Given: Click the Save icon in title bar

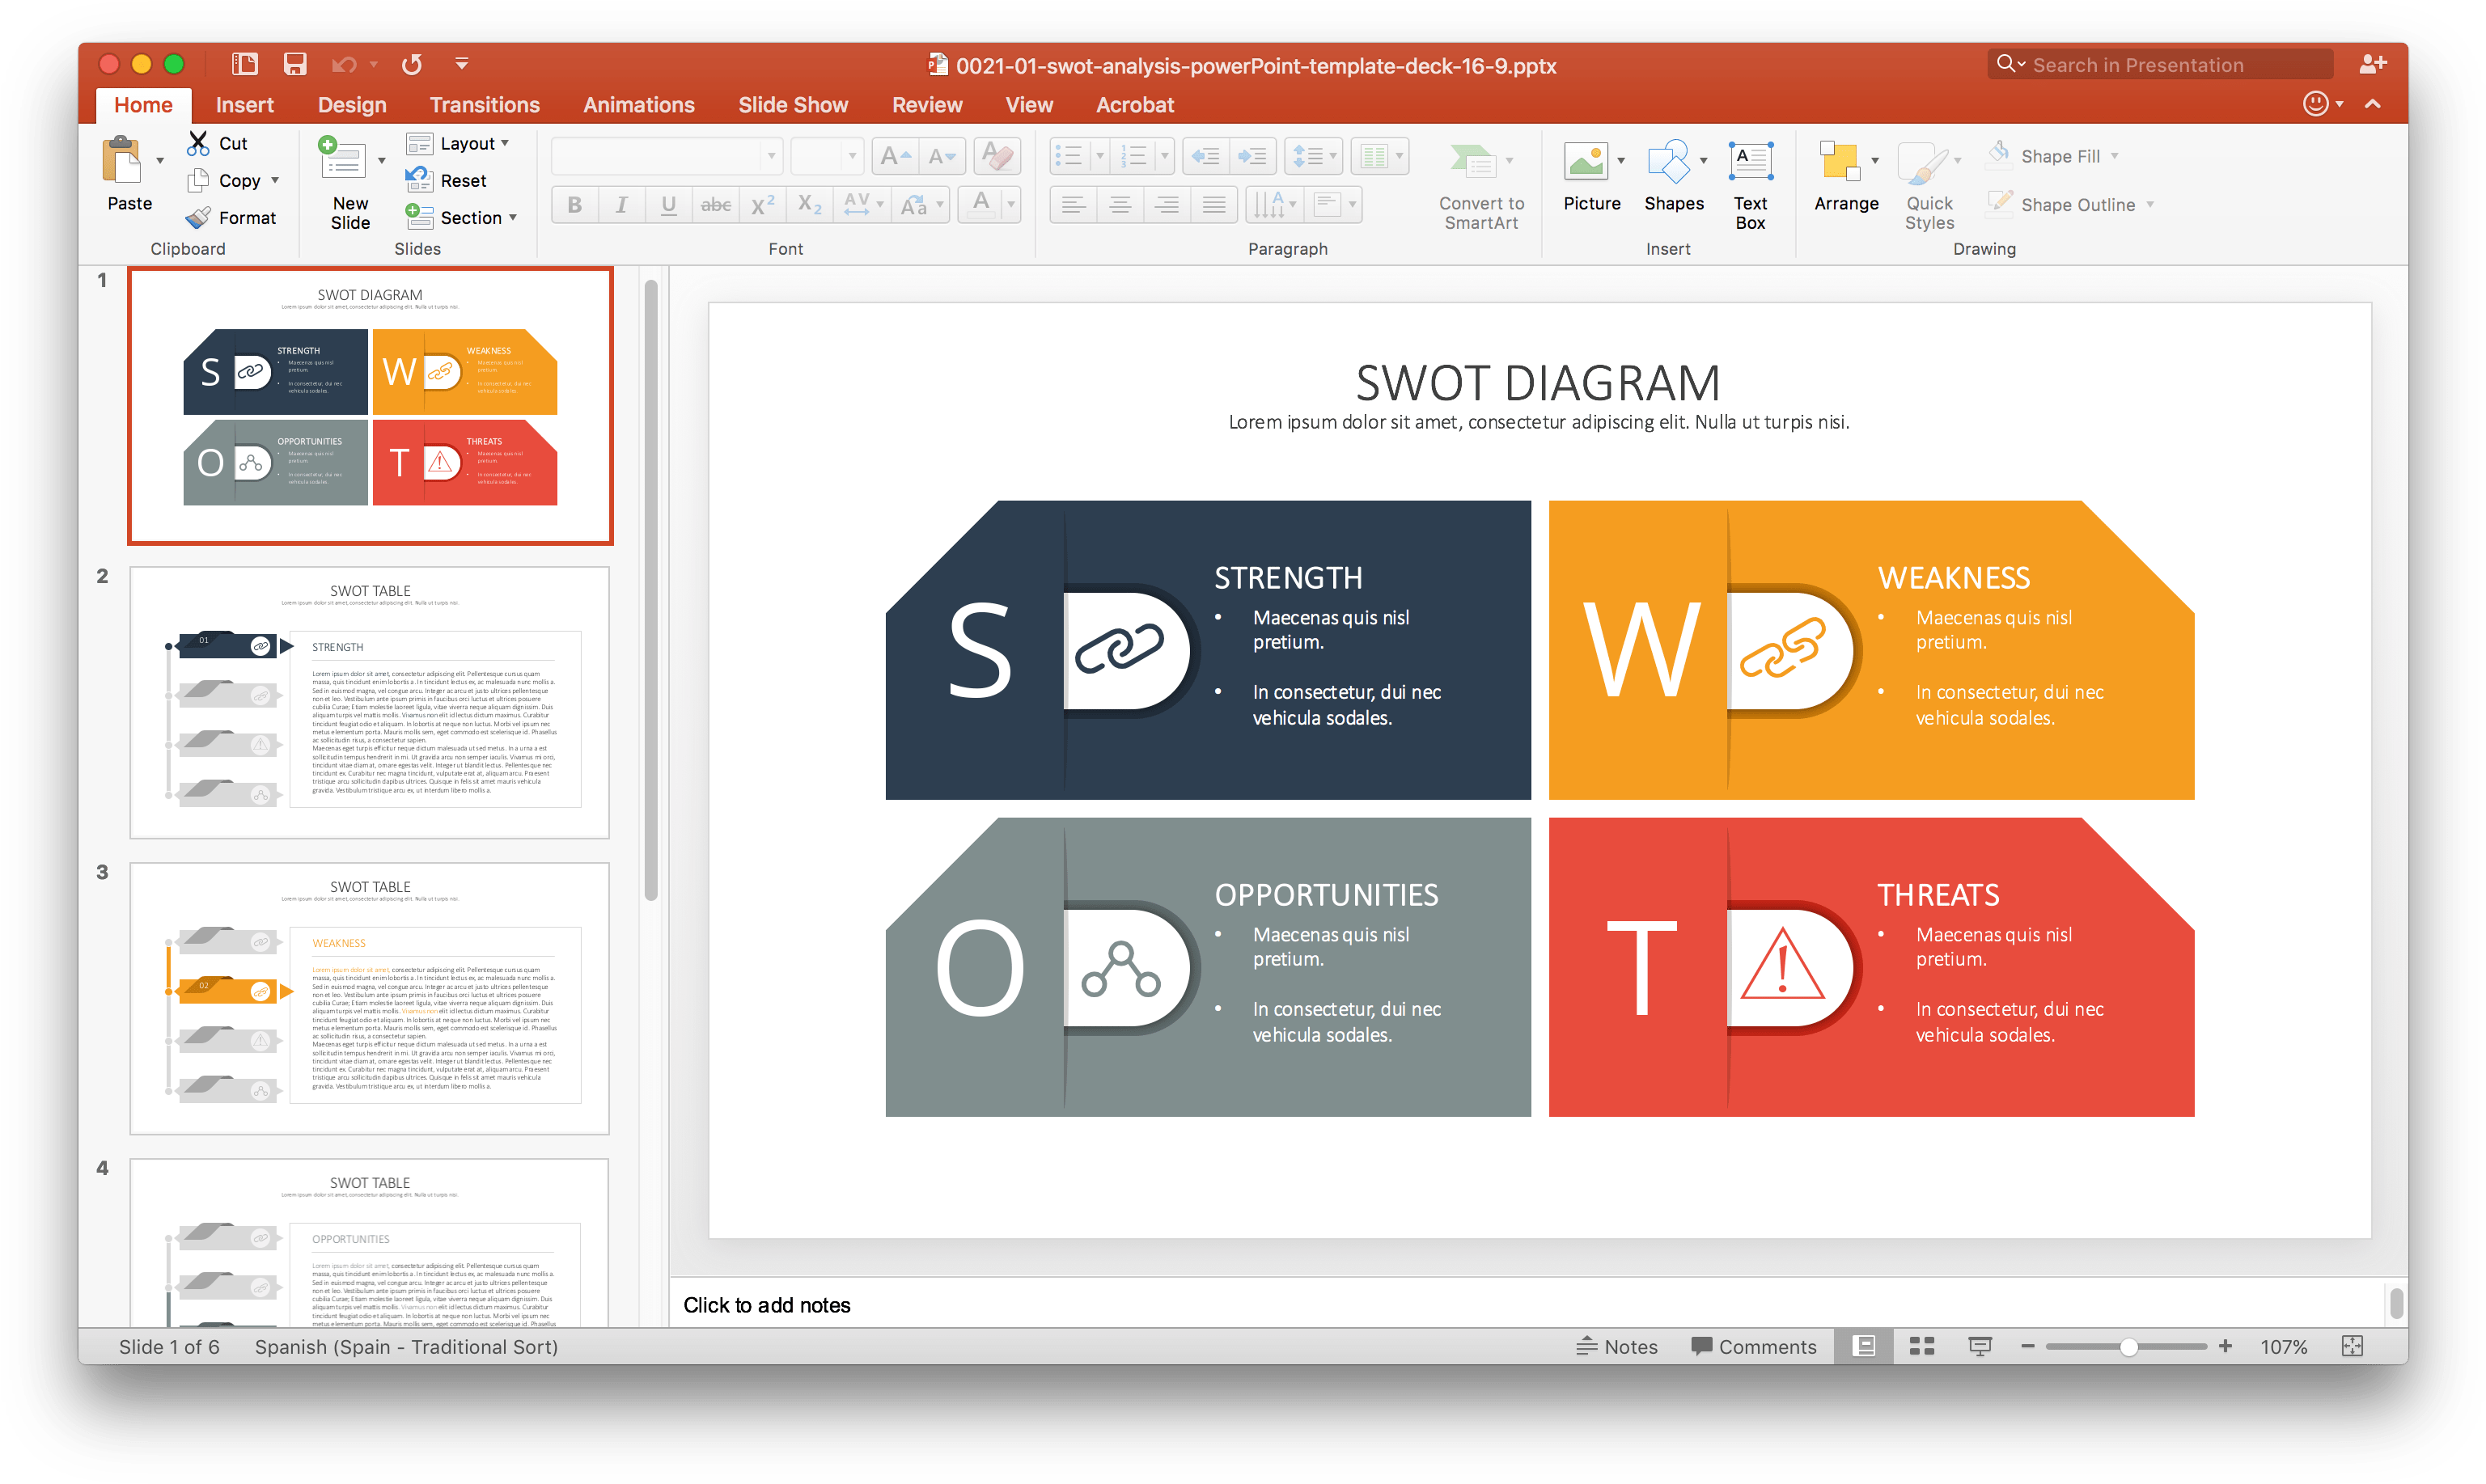Looking at the screenshot, I should (x=294, y=64).
